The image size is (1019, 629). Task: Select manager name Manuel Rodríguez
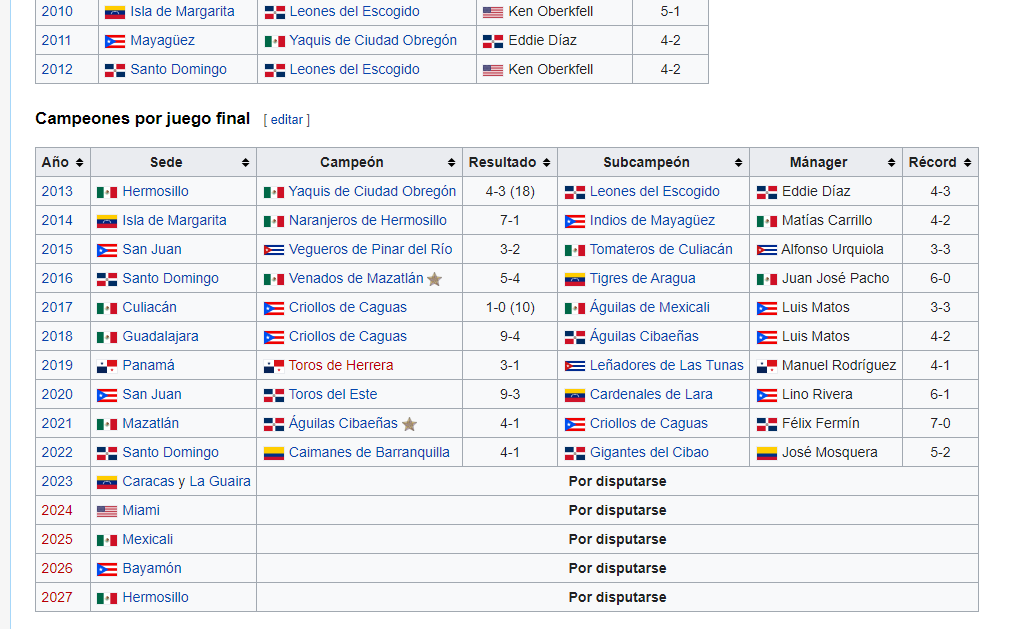click(x=839, y=366)
